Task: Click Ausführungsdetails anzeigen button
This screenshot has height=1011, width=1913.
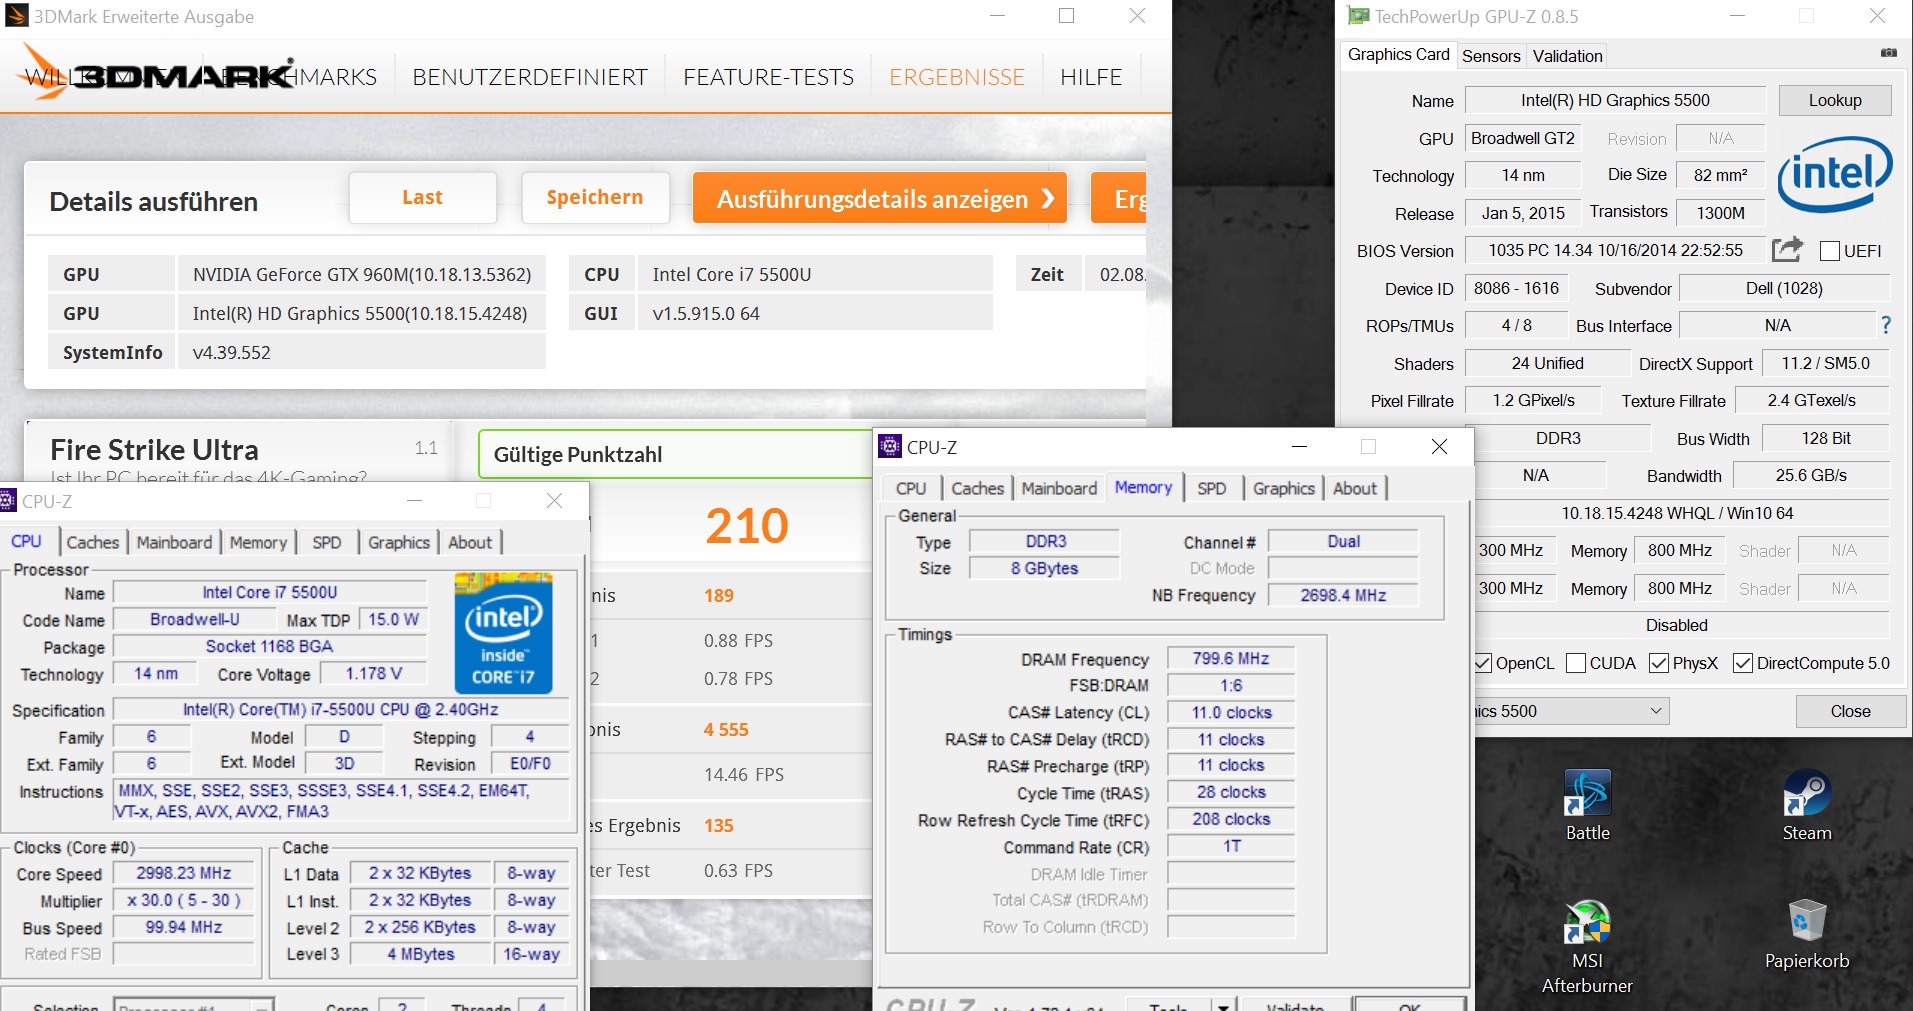Action: coord(880,198)
